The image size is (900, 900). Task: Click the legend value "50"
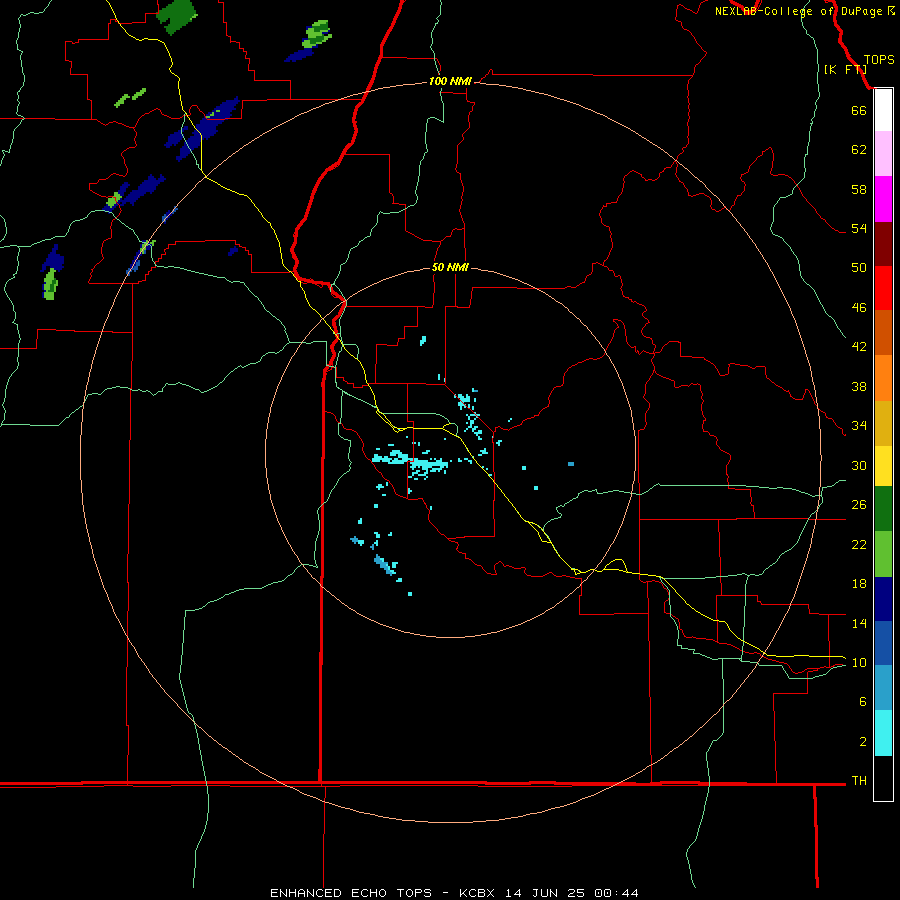859,267
